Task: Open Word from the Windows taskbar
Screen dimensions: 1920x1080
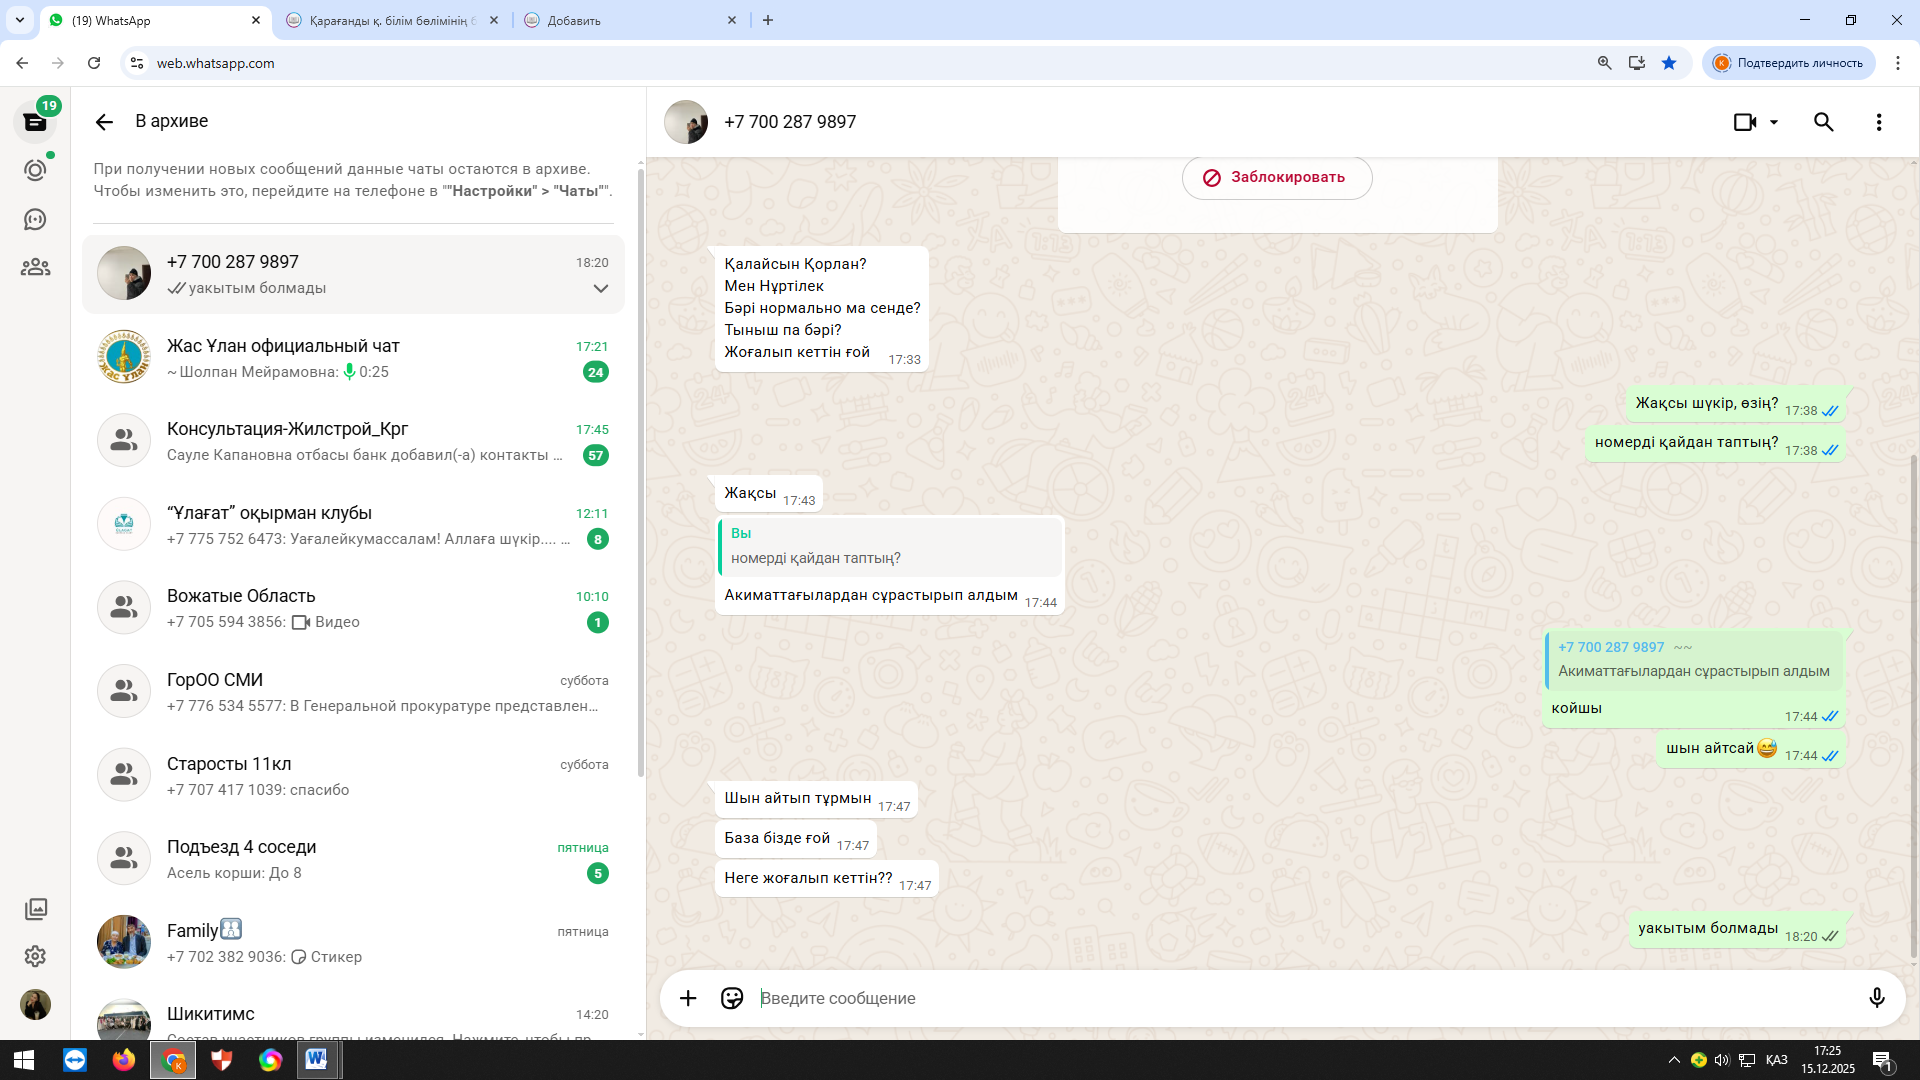Action: [317, 1059]
